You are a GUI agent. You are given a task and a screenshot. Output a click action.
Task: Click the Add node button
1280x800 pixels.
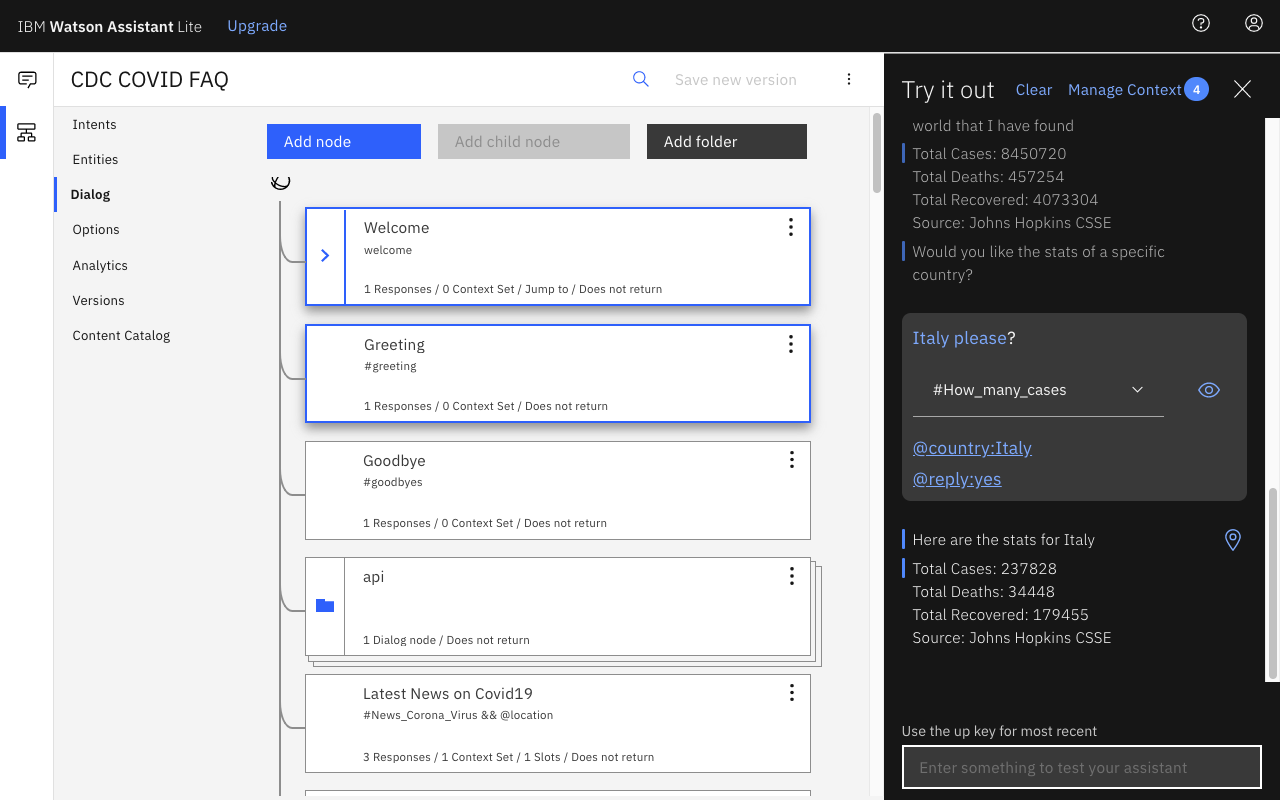tap(344, 141)
